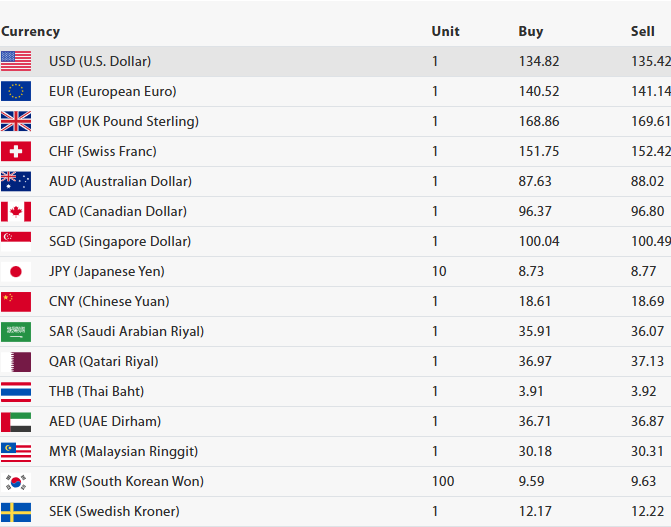Click the Currency column header
Viewport: 671px width, 527px height.
click(30, 31)
